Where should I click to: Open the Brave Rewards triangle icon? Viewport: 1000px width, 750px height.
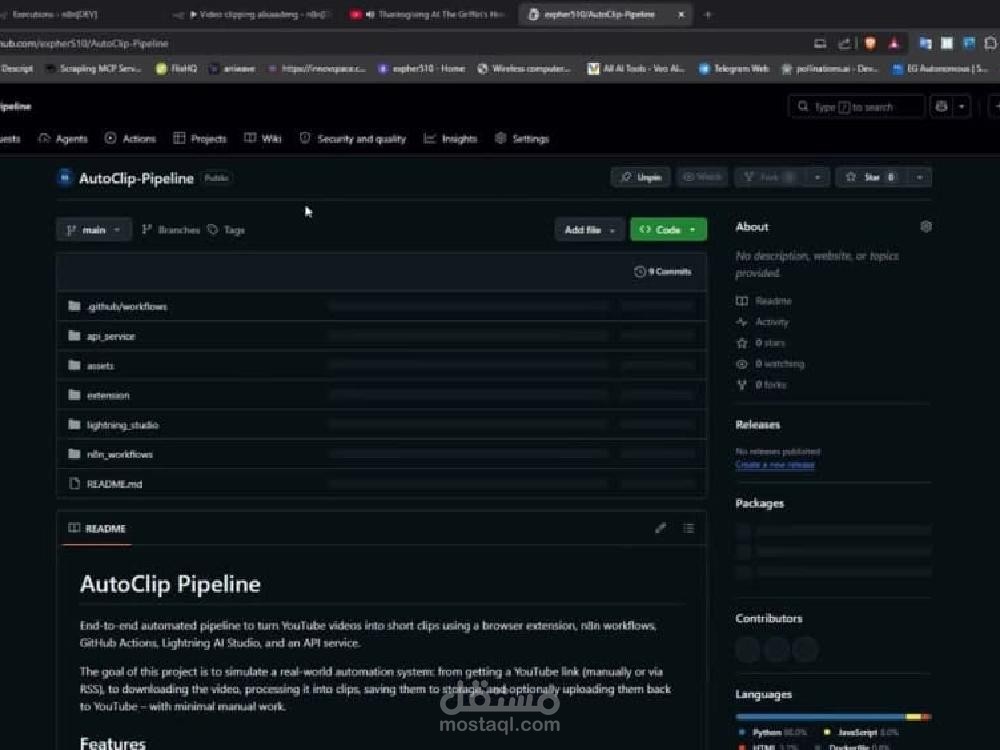pos(894,43)
